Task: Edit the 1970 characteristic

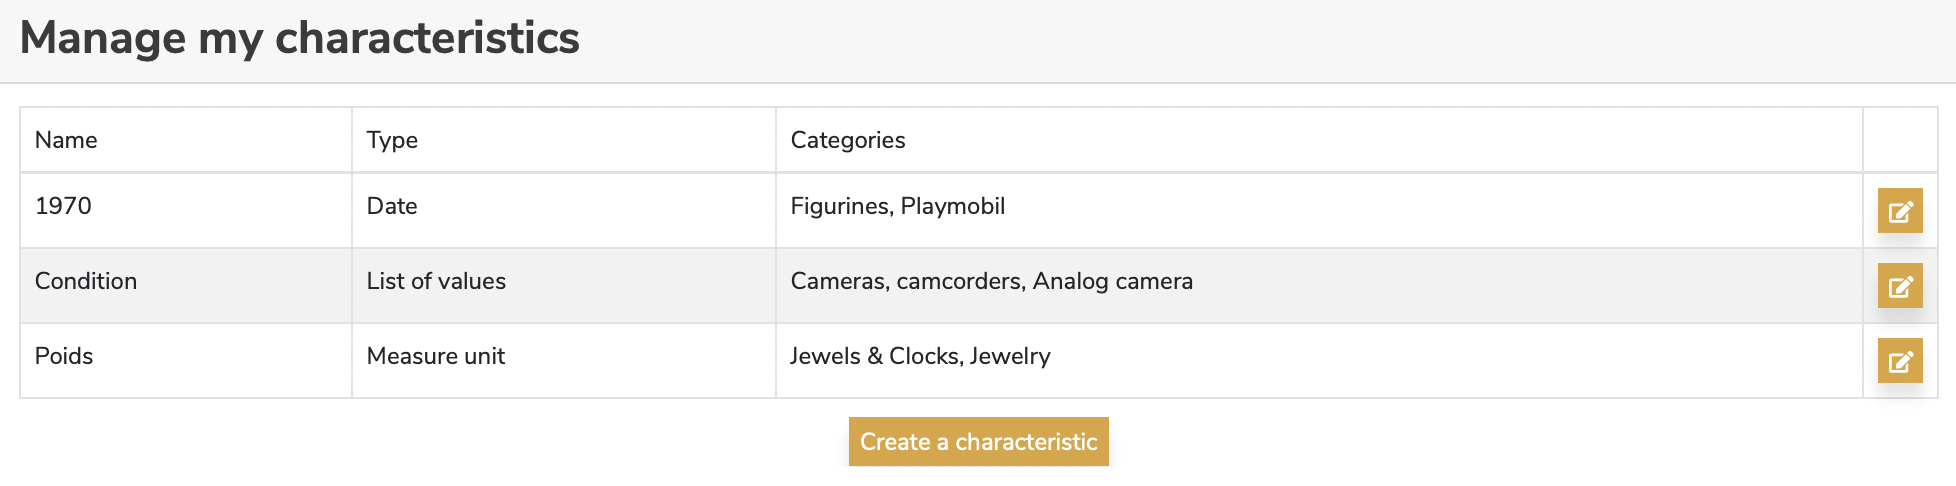Action: [1900, 210]
